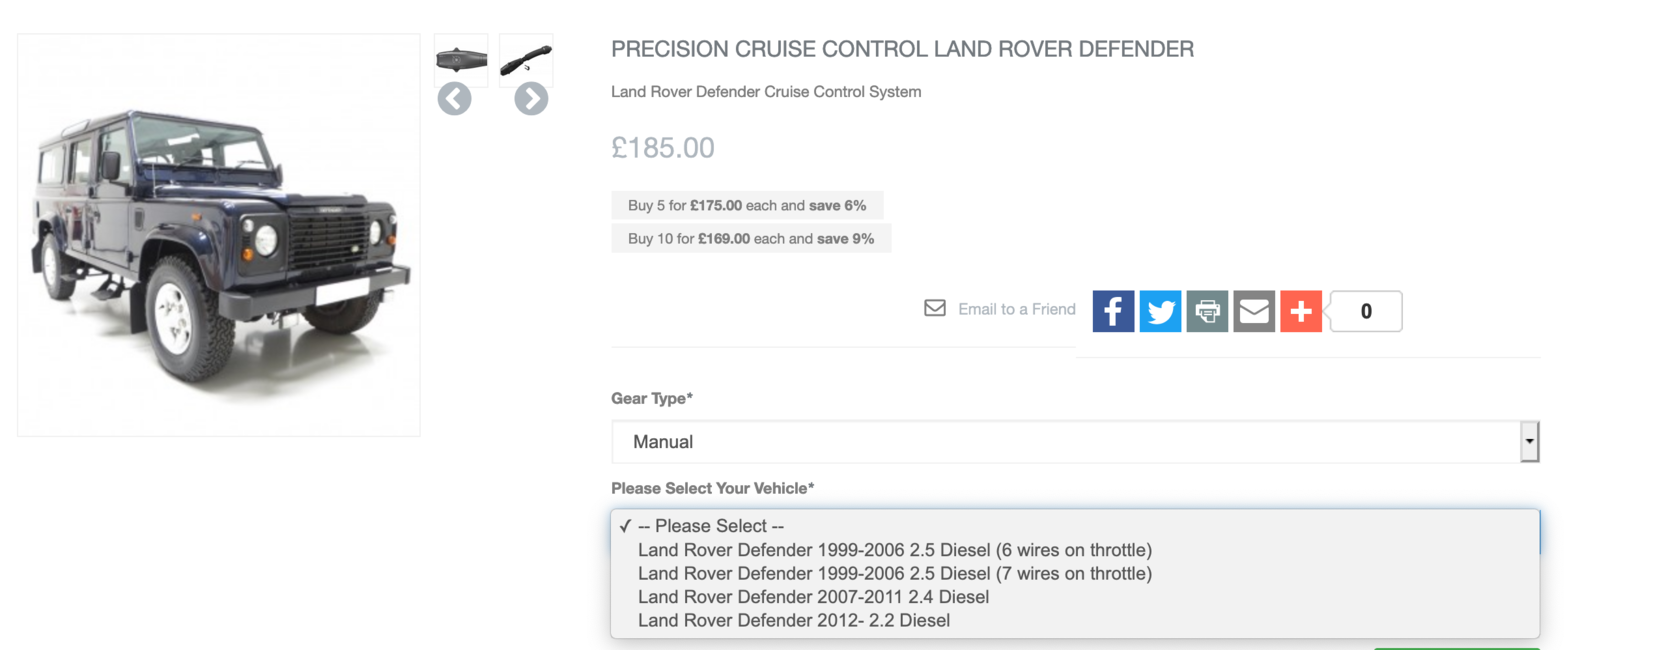The height and width of the screenshot is (650, 1679).
Task: Click the Email to a Friend link
Action: click(1016, 309)
